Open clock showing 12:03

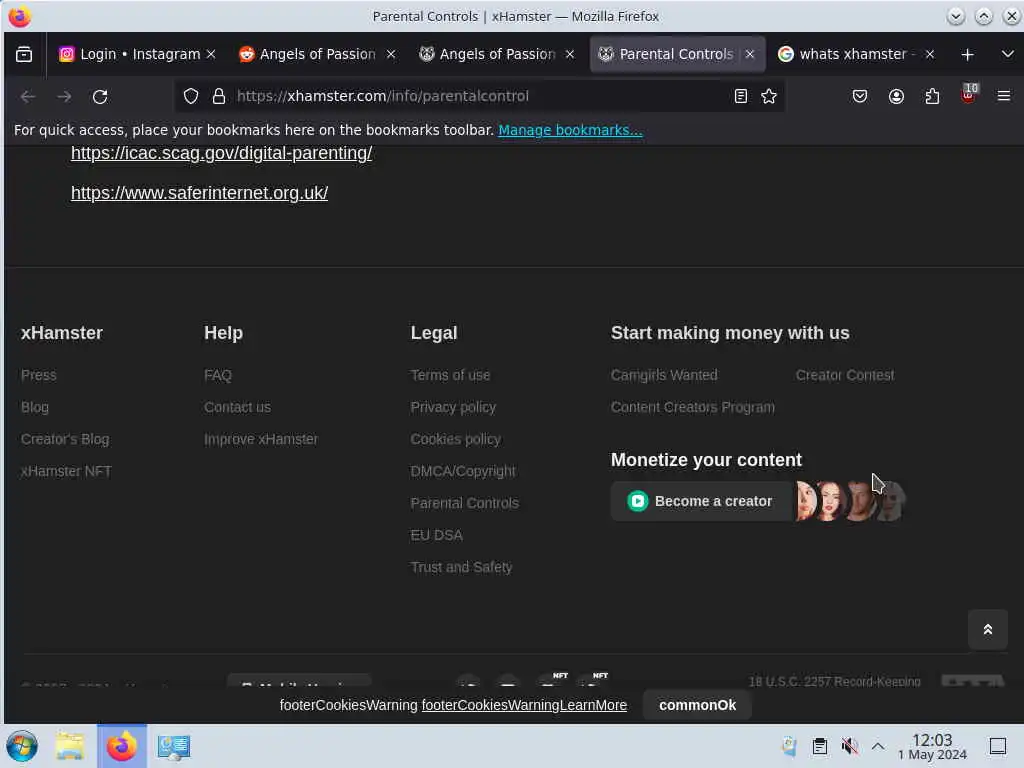tap(932, 746)
